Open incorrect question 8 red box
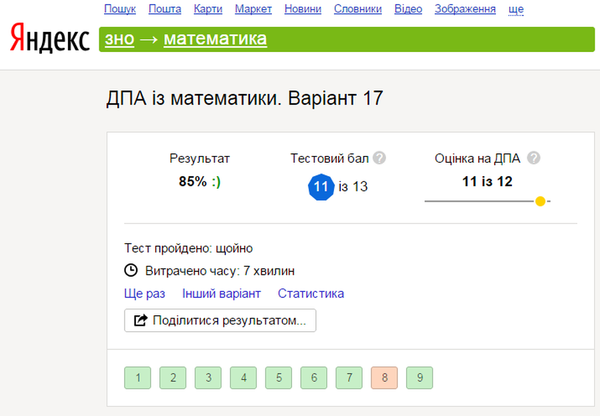 [384, 378]
